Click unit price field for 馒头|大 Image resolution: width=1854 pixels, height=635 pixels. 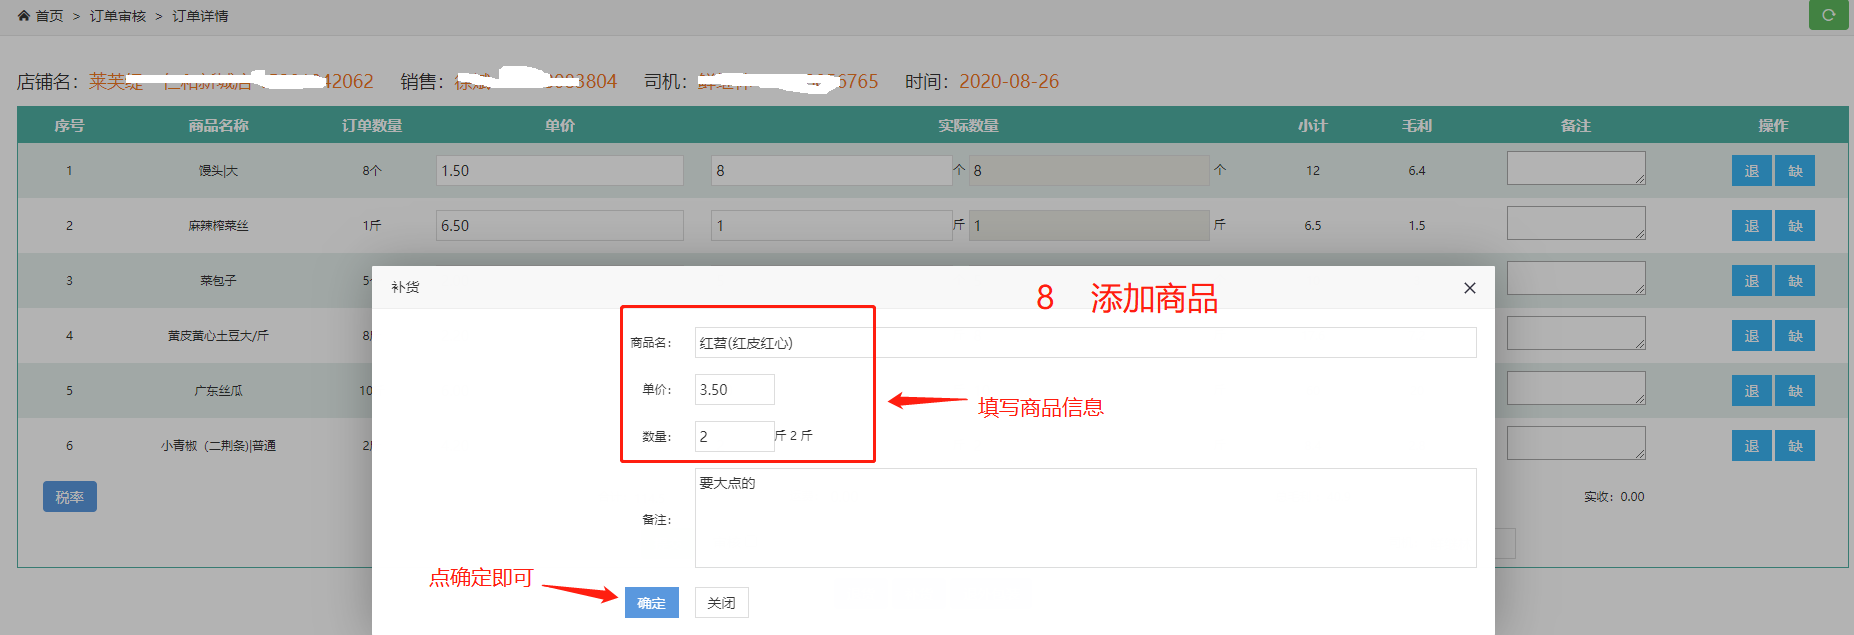click(559, 171)
